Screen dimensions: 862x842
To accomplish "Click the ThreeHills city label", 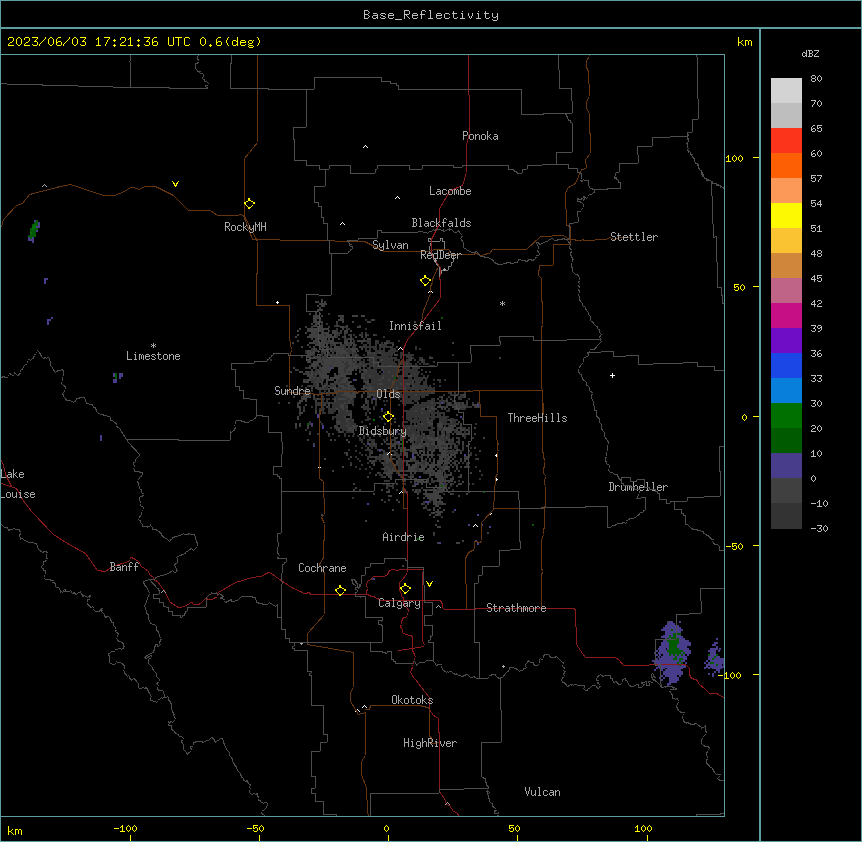I will coord(537,418).
